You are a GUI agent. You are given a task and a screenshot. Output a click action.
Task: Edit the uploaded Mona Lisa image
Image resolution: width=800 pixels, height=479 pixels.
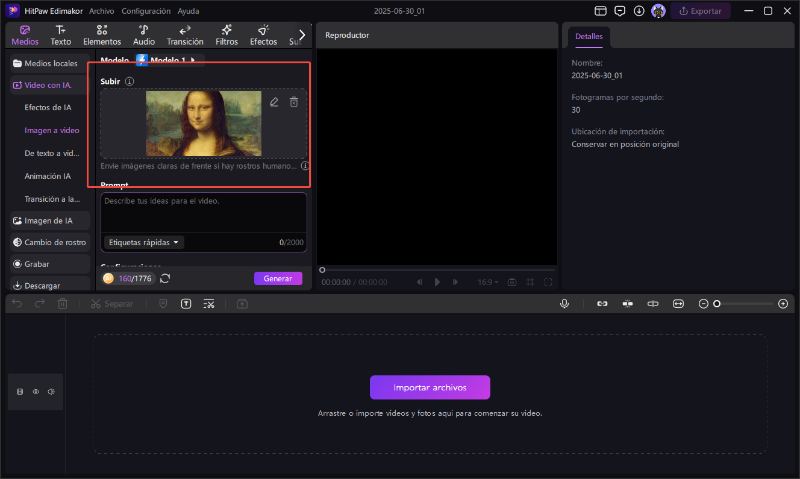pyautogui.click(x=274, y=102)
